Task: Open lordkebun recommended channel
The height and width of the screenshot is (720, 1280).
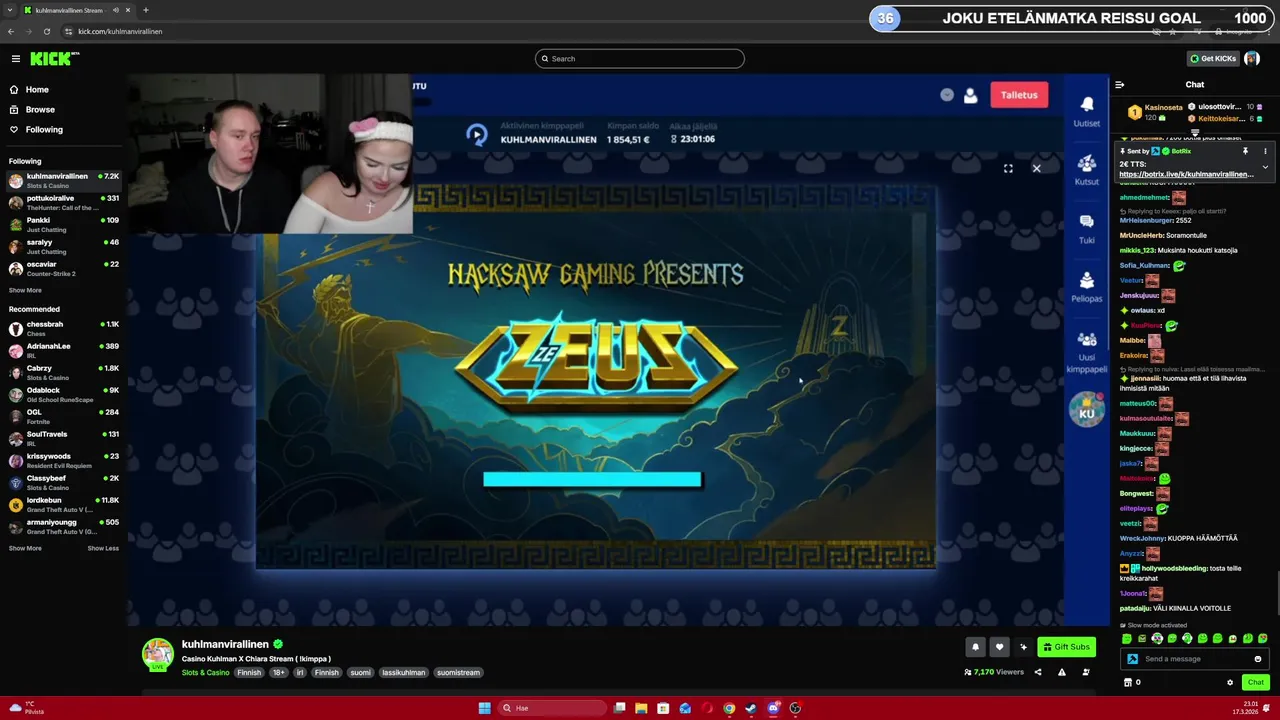Action: coord(64,505)
